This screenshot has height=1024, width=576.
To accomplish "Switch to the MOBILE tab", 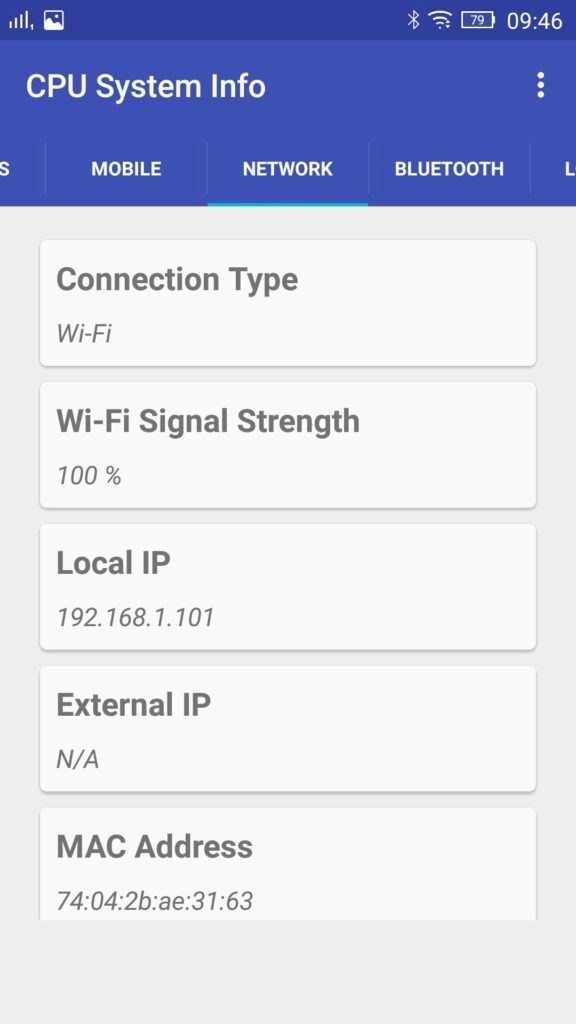I will 126,169.
